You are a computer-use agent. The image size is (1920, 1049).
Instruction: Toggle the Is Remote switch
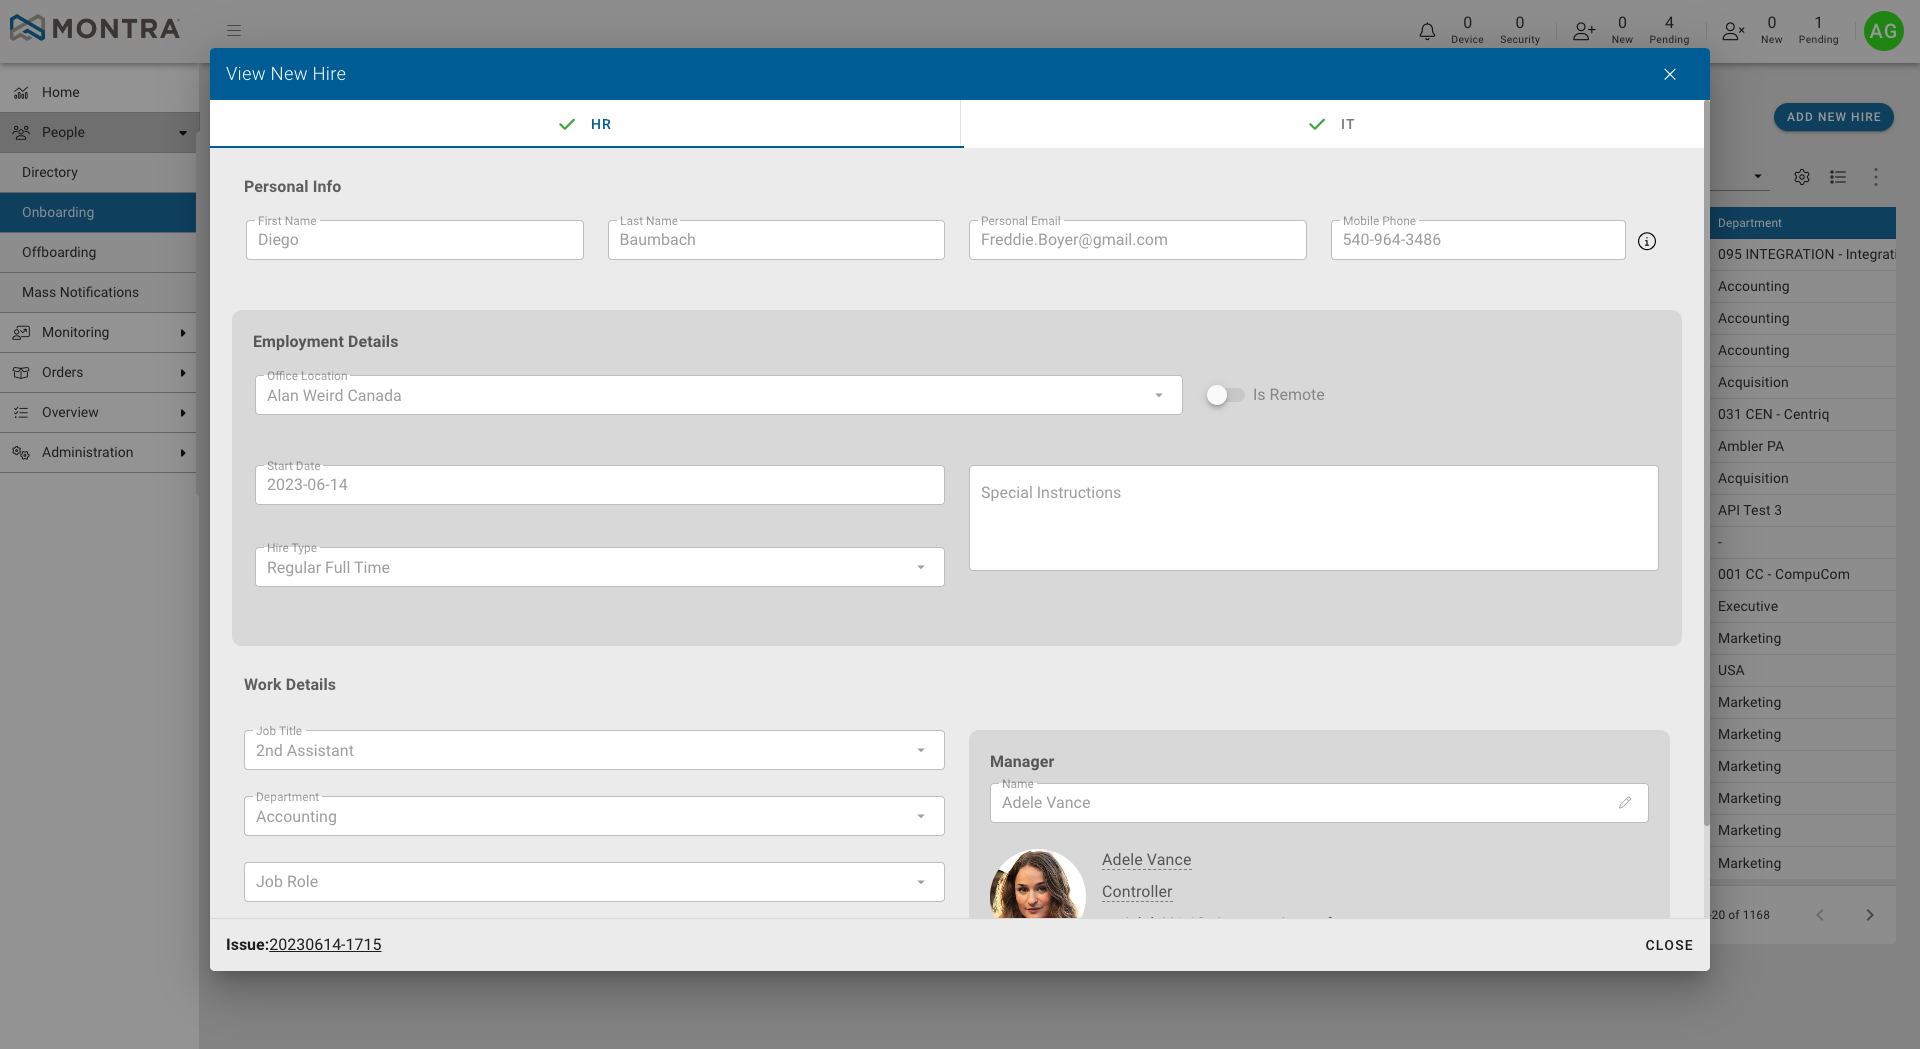(x=1225, y=395)
